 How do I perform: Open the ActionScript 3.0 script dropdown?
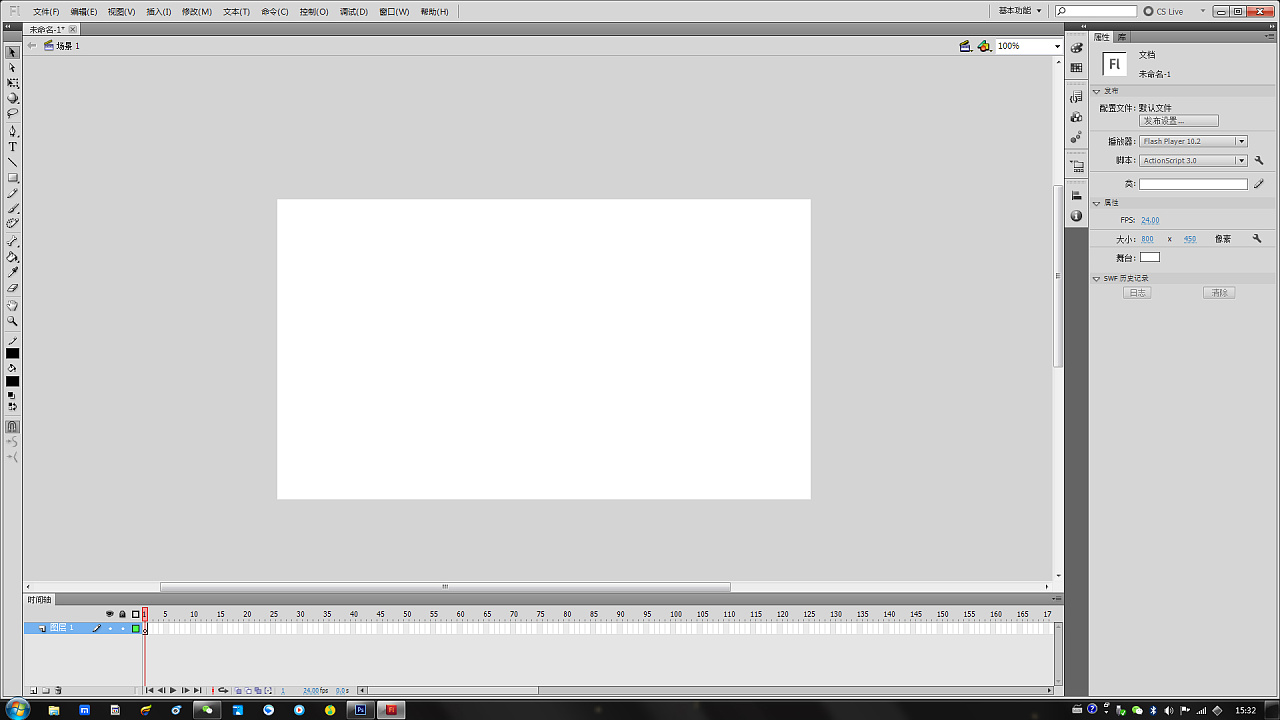pyautogui.click(x=1193, y=160)
